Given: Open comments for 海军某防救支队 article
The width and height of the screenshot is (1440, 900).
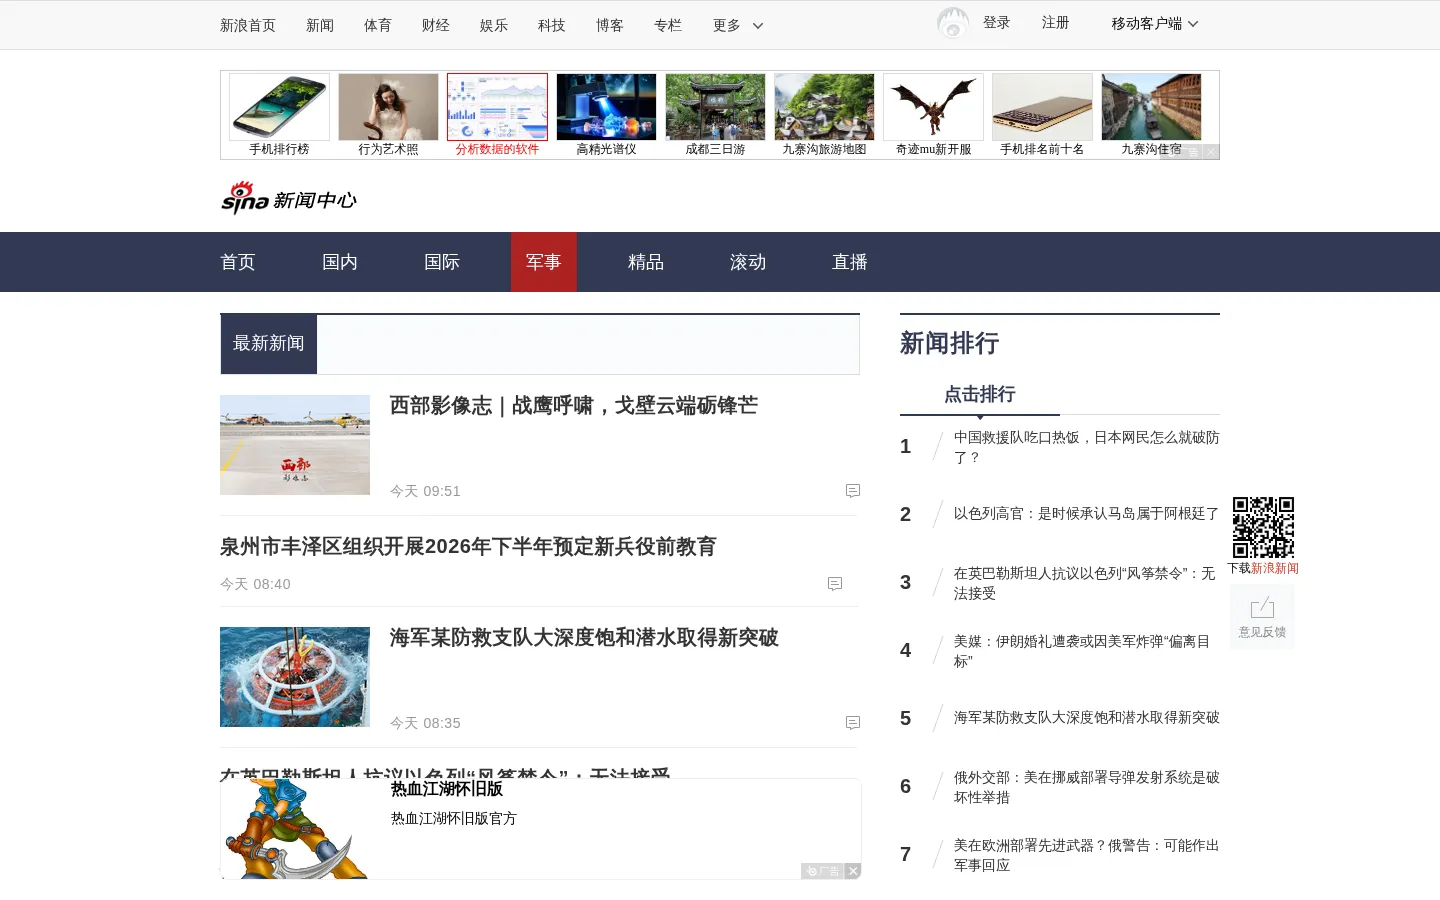Looking at the screenshot, I should (x=853, y=723).
